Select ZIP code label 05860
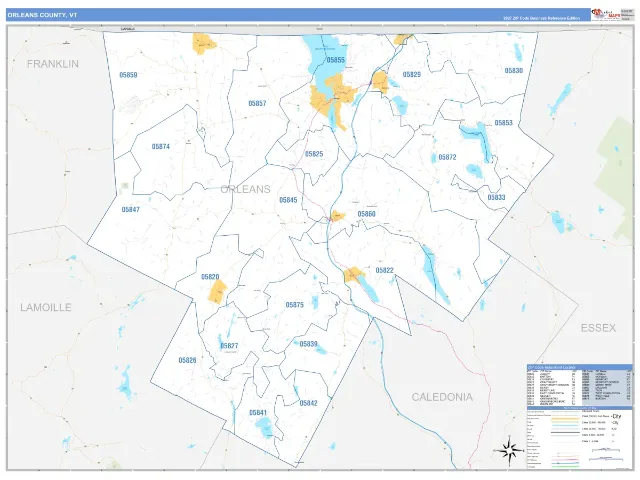The image size is (640, 480). click(366, 214)
